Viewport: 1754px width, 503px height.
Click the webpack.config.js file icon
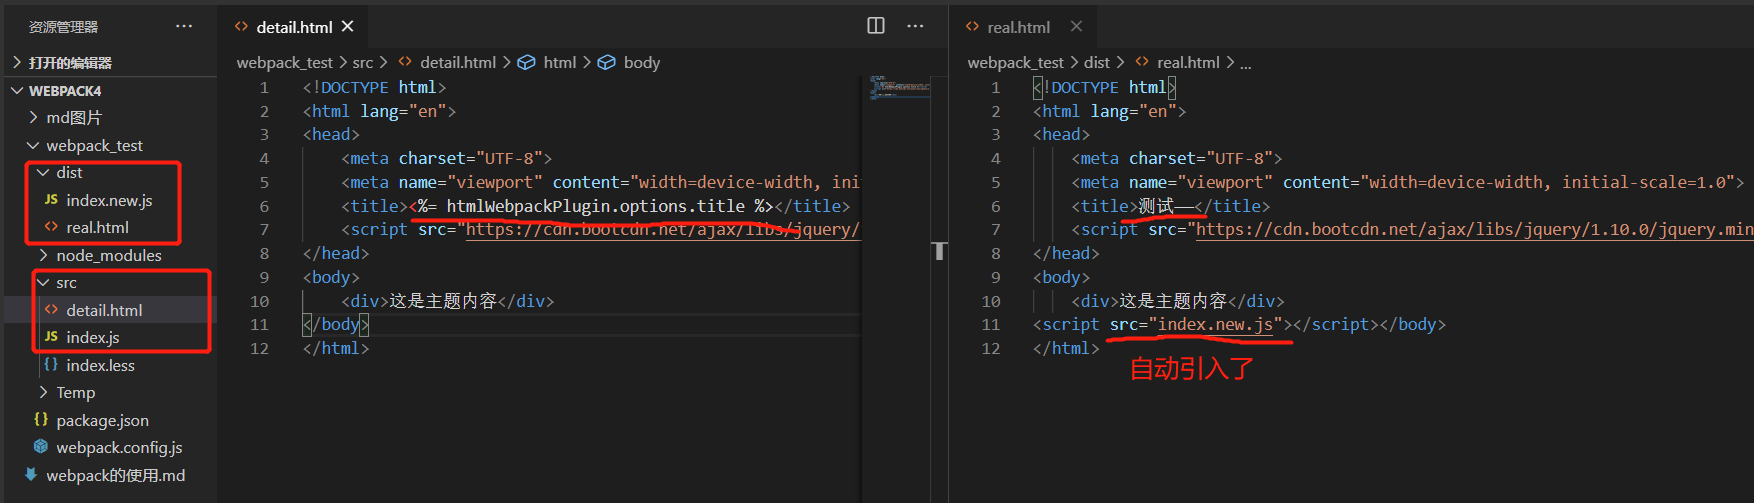coord(41,447)
